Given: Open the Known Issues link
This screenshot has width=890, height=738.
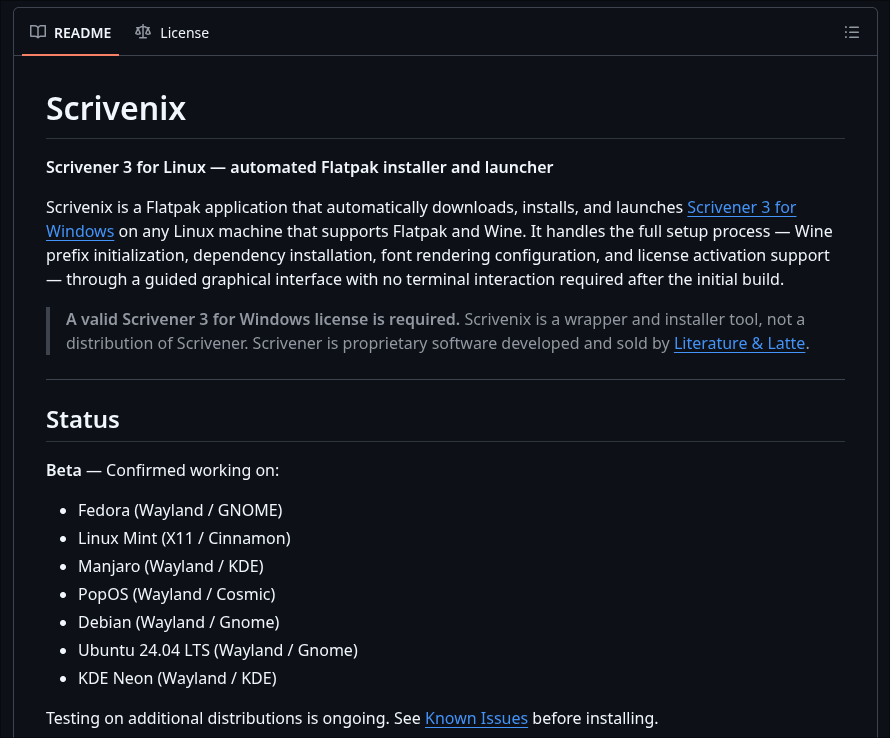Looking at the screenshot, I should pos(476,718).
